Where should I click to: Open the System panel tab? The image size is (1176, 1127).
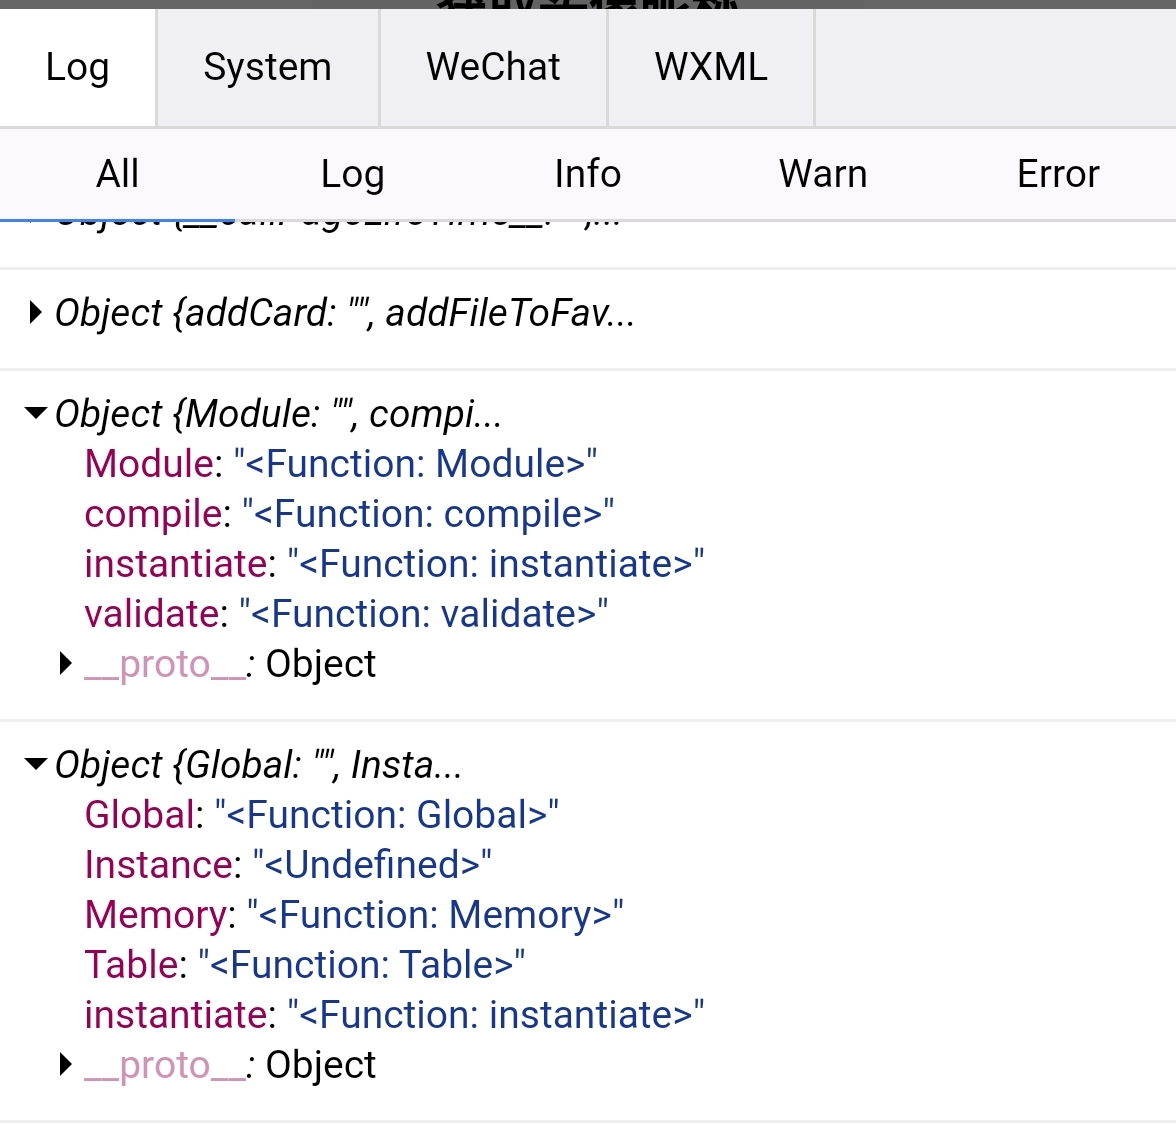point(267,68)
